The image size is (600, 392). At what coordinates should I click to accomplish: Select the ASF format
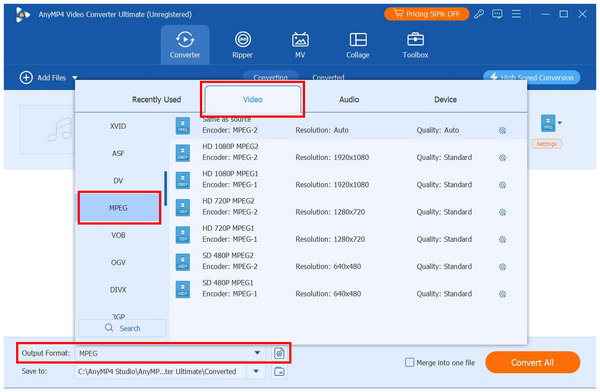tap(118, 153)
